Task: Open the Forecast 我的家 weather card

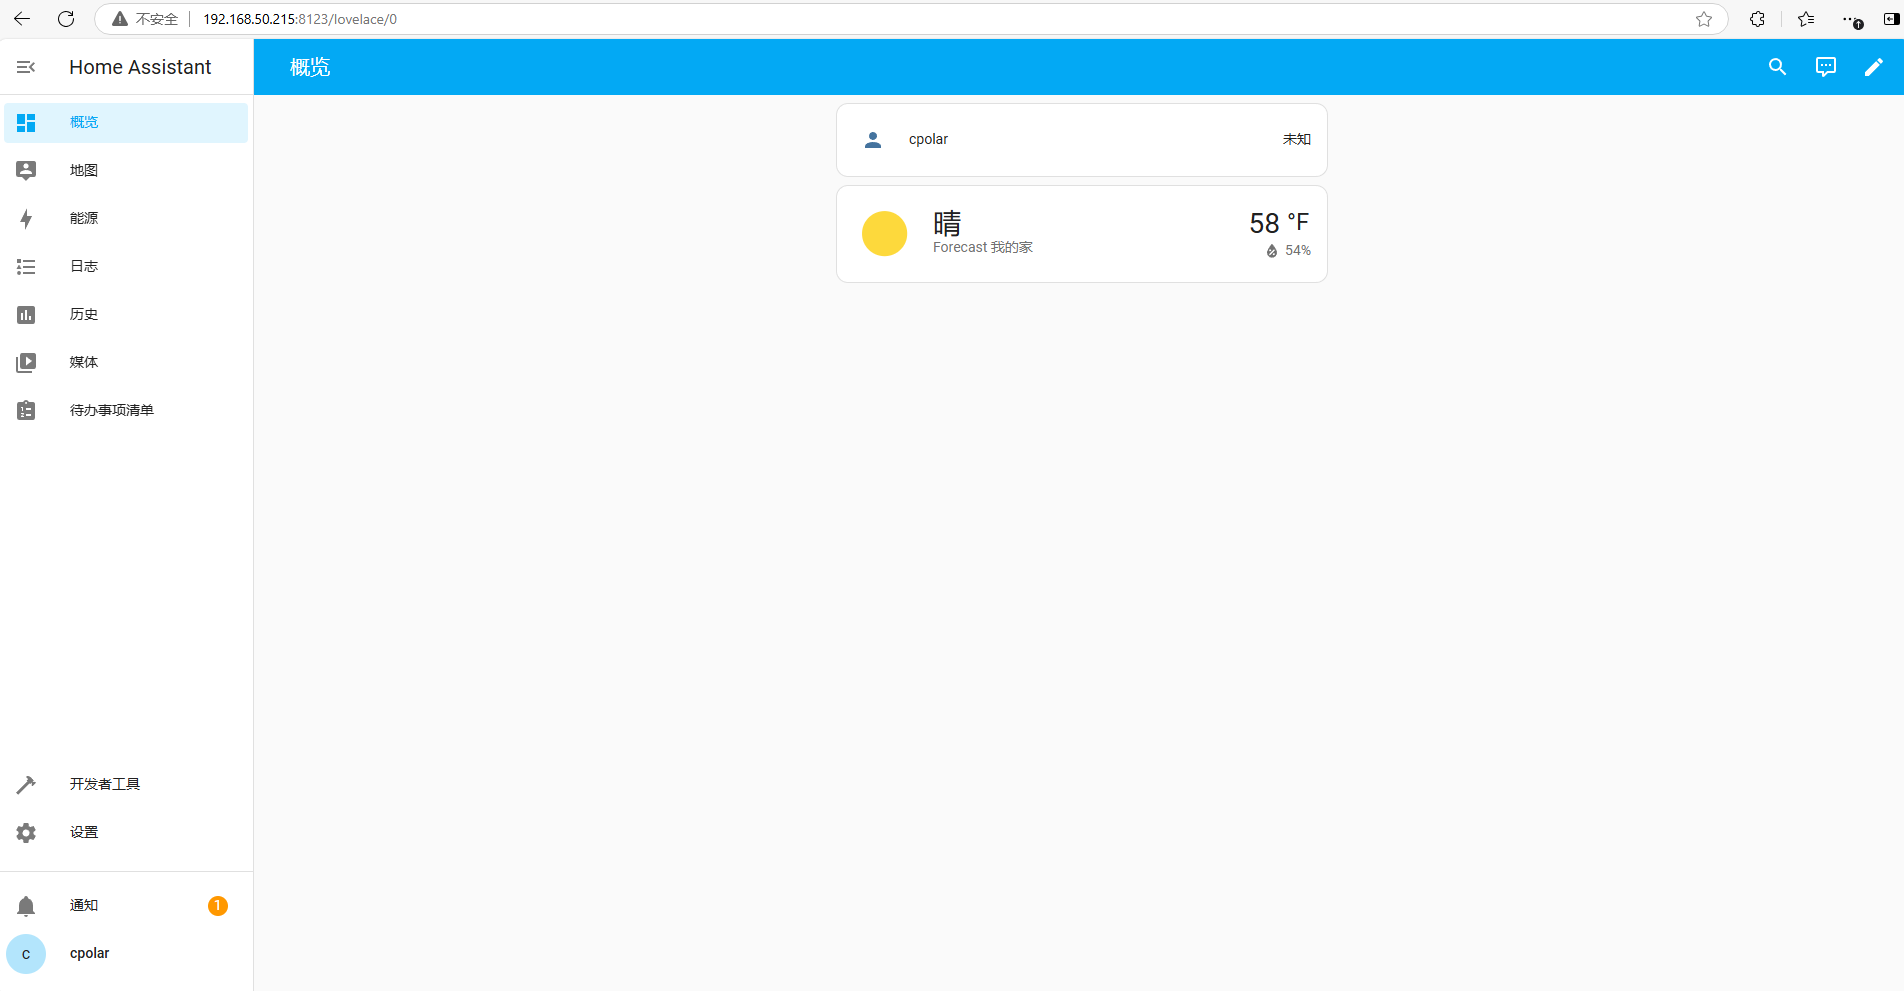Action: tap(1082, 234)
